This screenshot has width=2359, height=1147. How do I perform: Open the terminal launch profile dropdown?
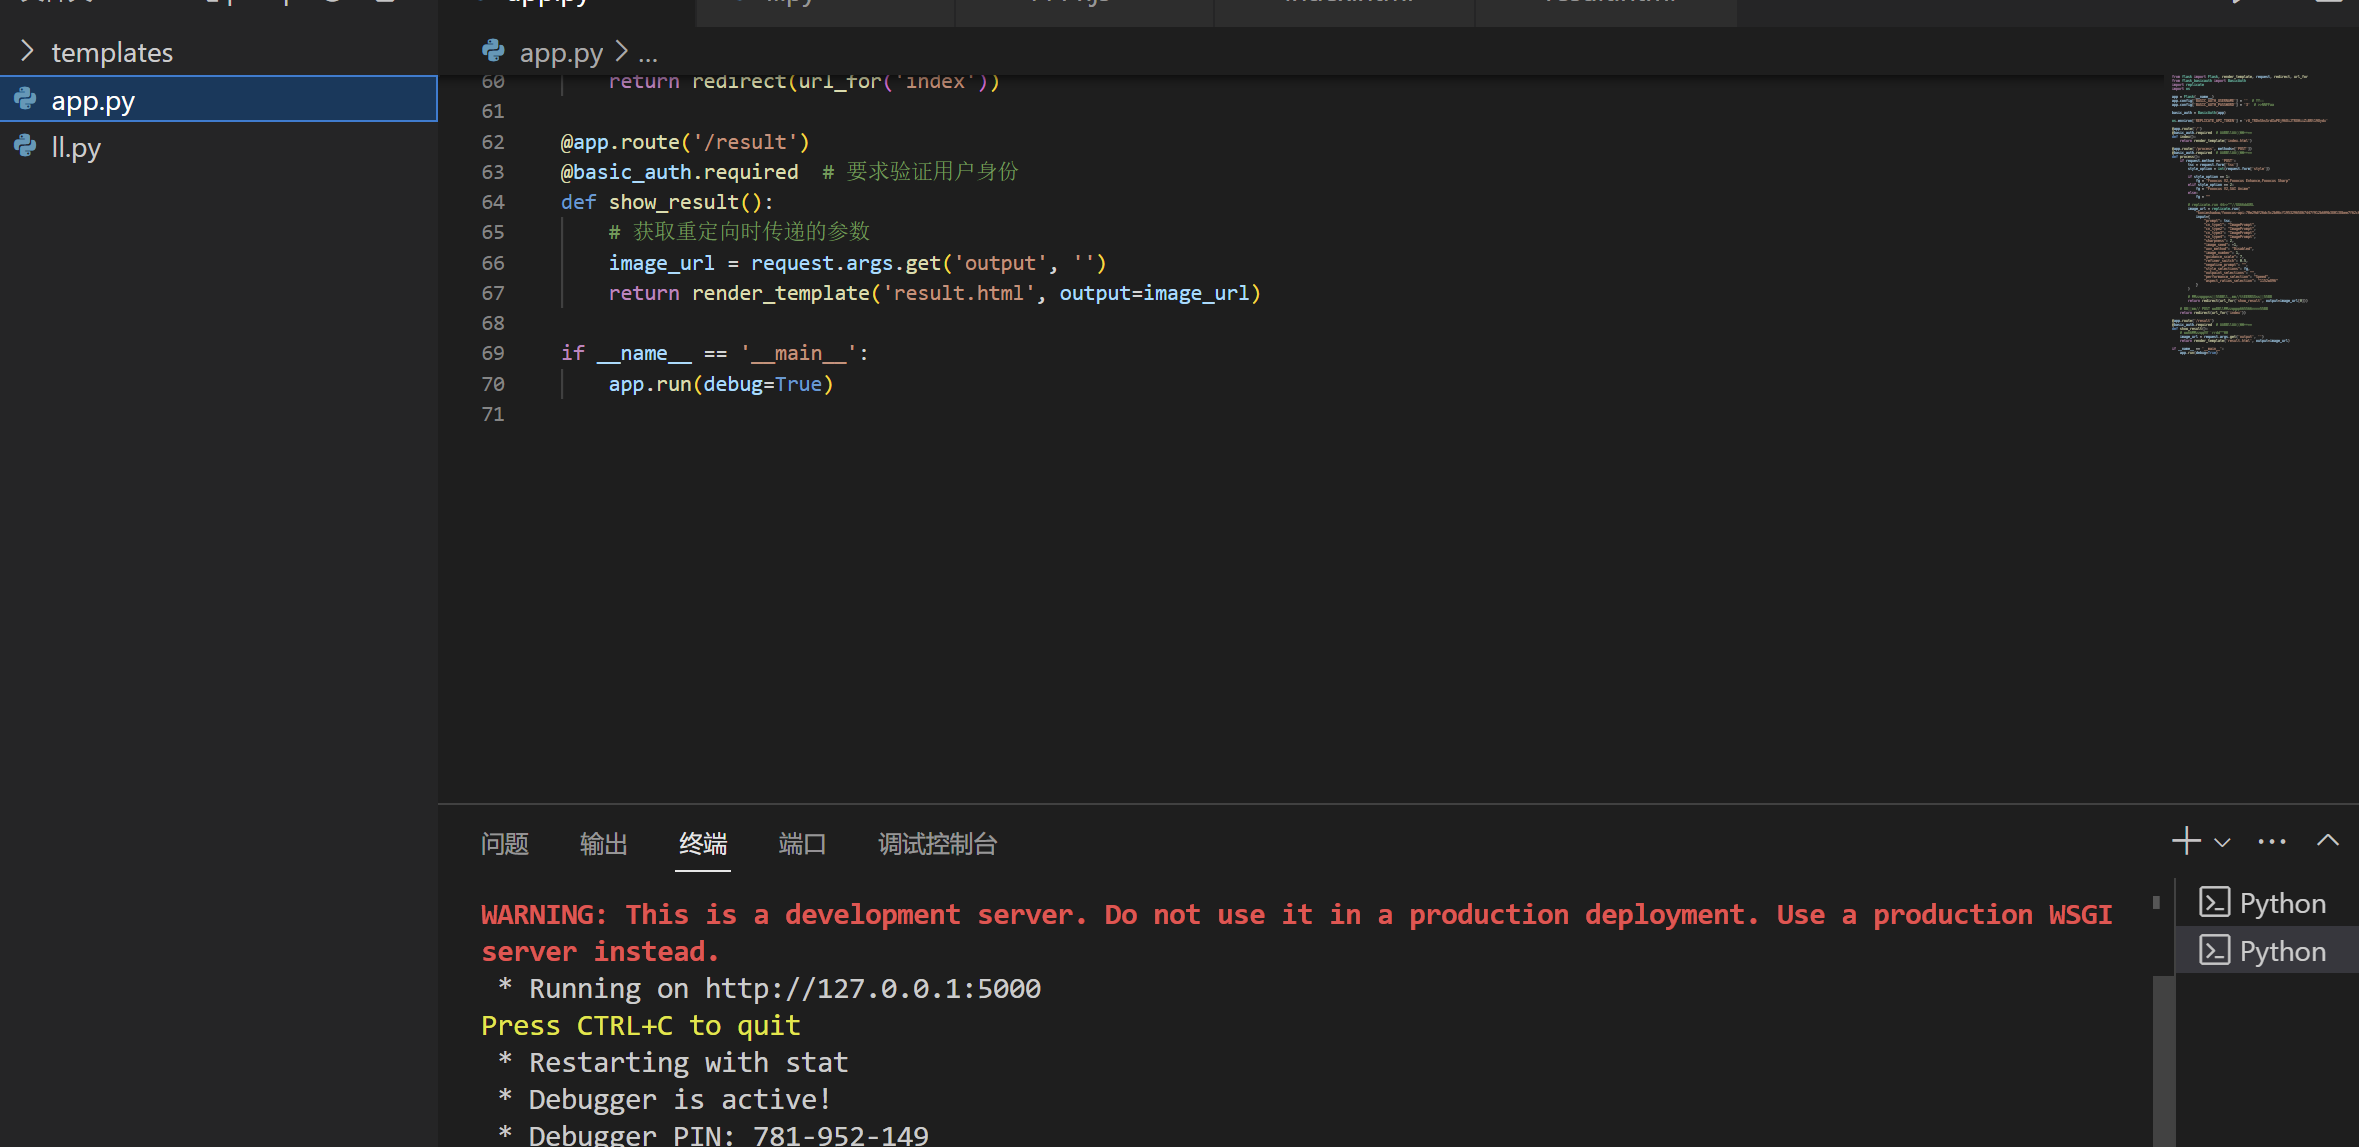[2222, 842]
